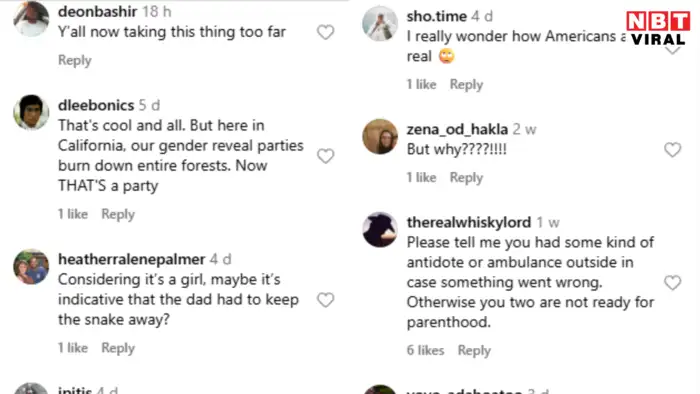The height and width of the screenshot is (394, 700).
Task: Click the NBT Viral logo
Action: [658, 28]
